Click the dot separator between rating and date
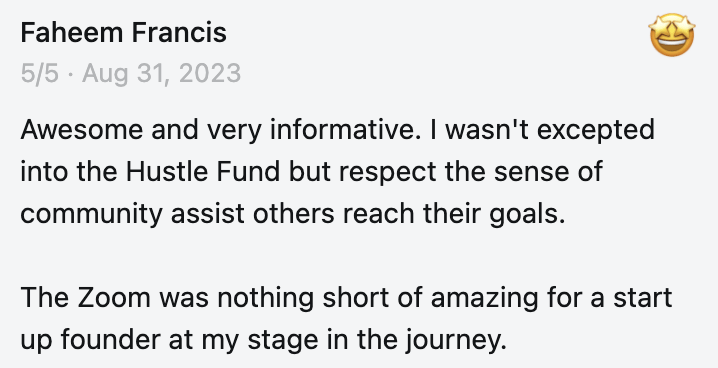Viewport: 718px width, 368px height. (70, 74)
